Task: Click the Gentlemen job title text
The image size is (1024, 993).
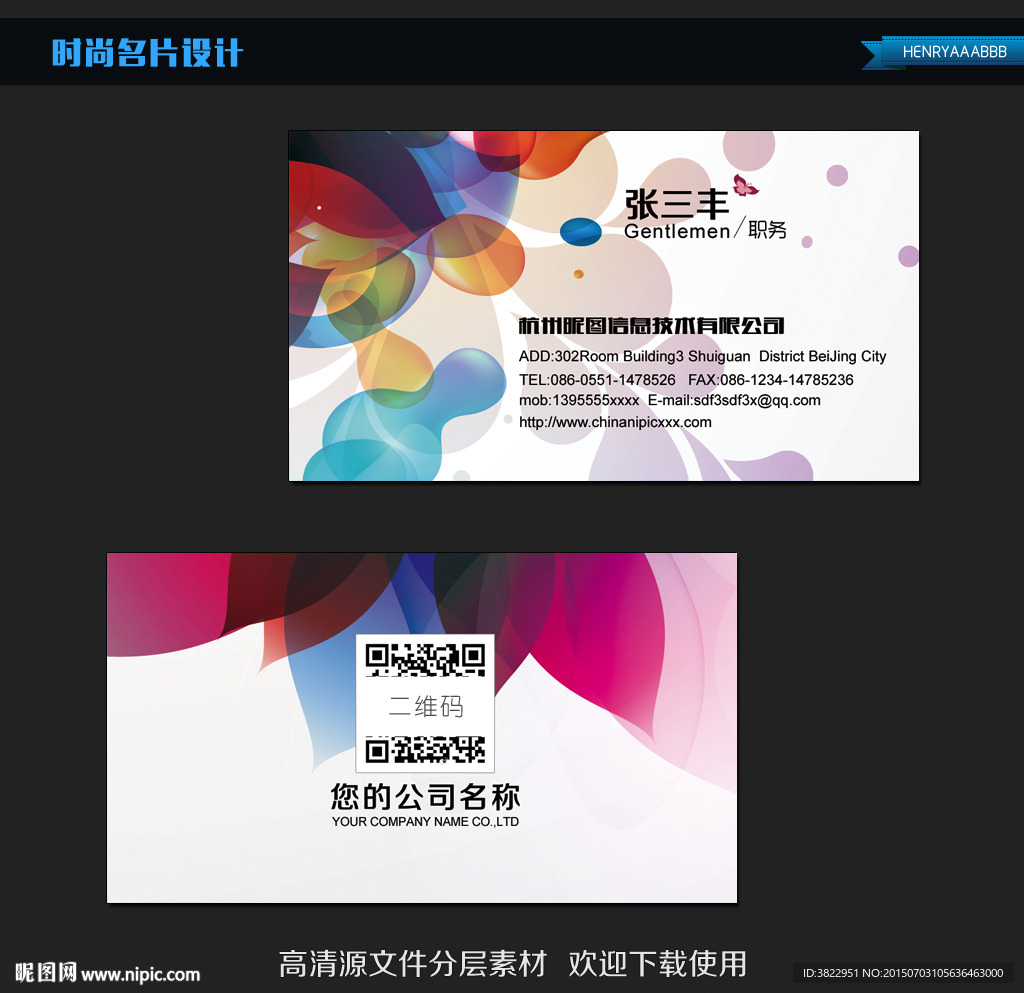Action: (677, 231)
